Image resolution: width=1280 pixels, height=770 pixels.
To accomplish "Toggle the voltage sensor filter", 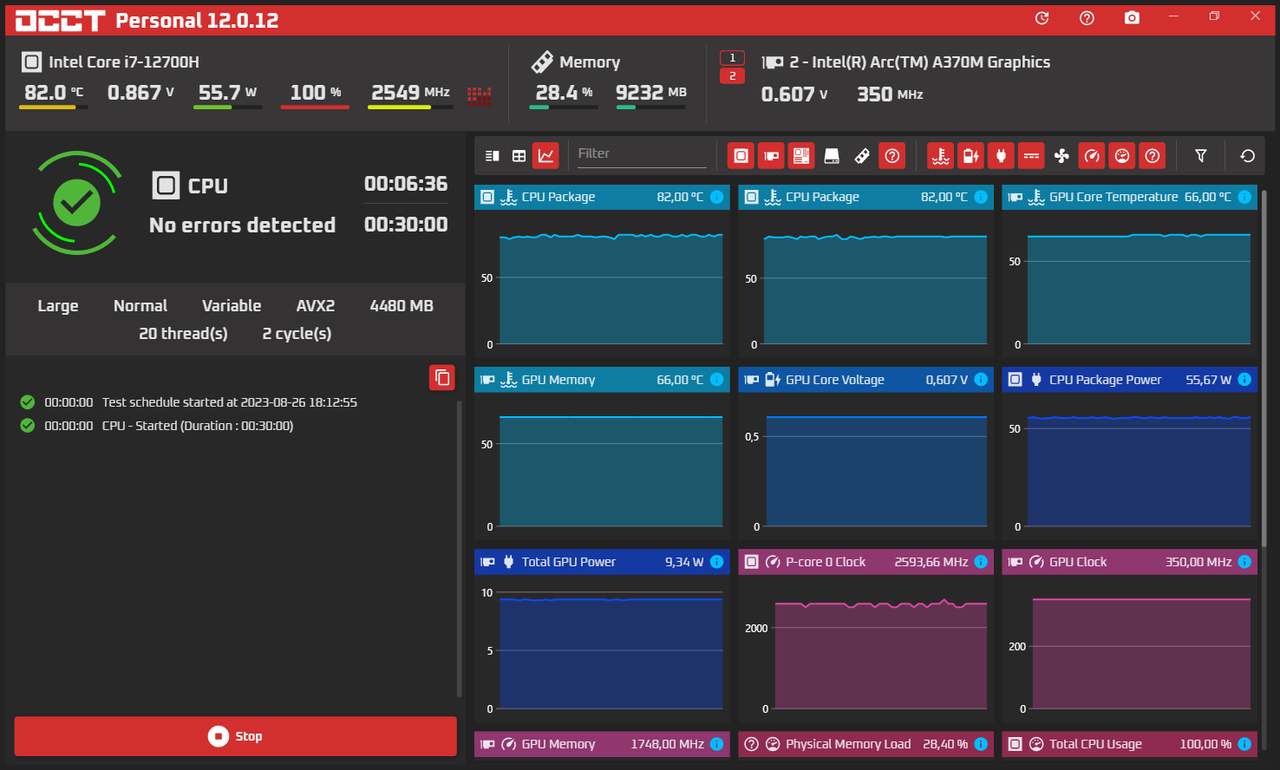I will [970, 155].
